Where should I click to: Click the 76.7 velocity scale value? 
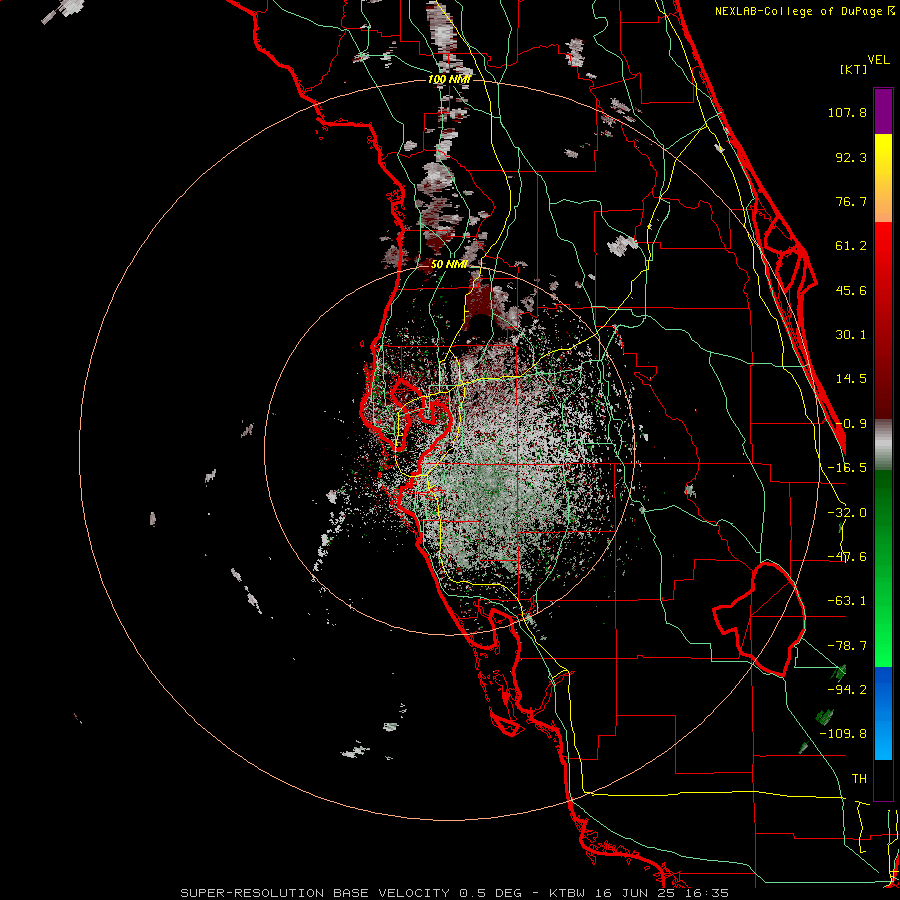(851, 201)
